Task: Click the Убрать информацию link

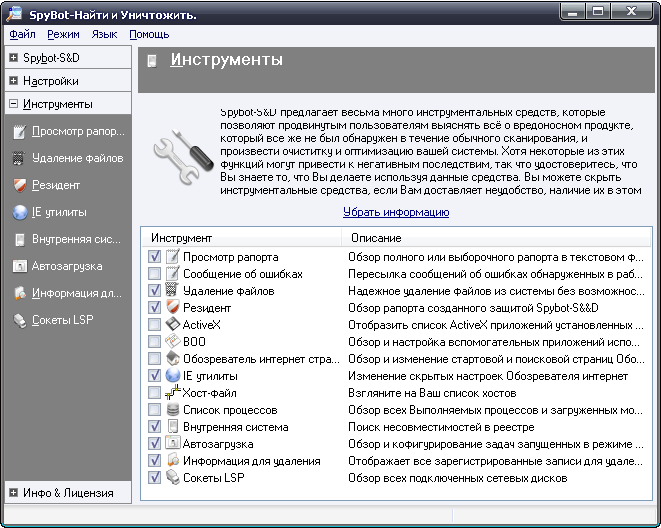Action: (x=396, y=212)
